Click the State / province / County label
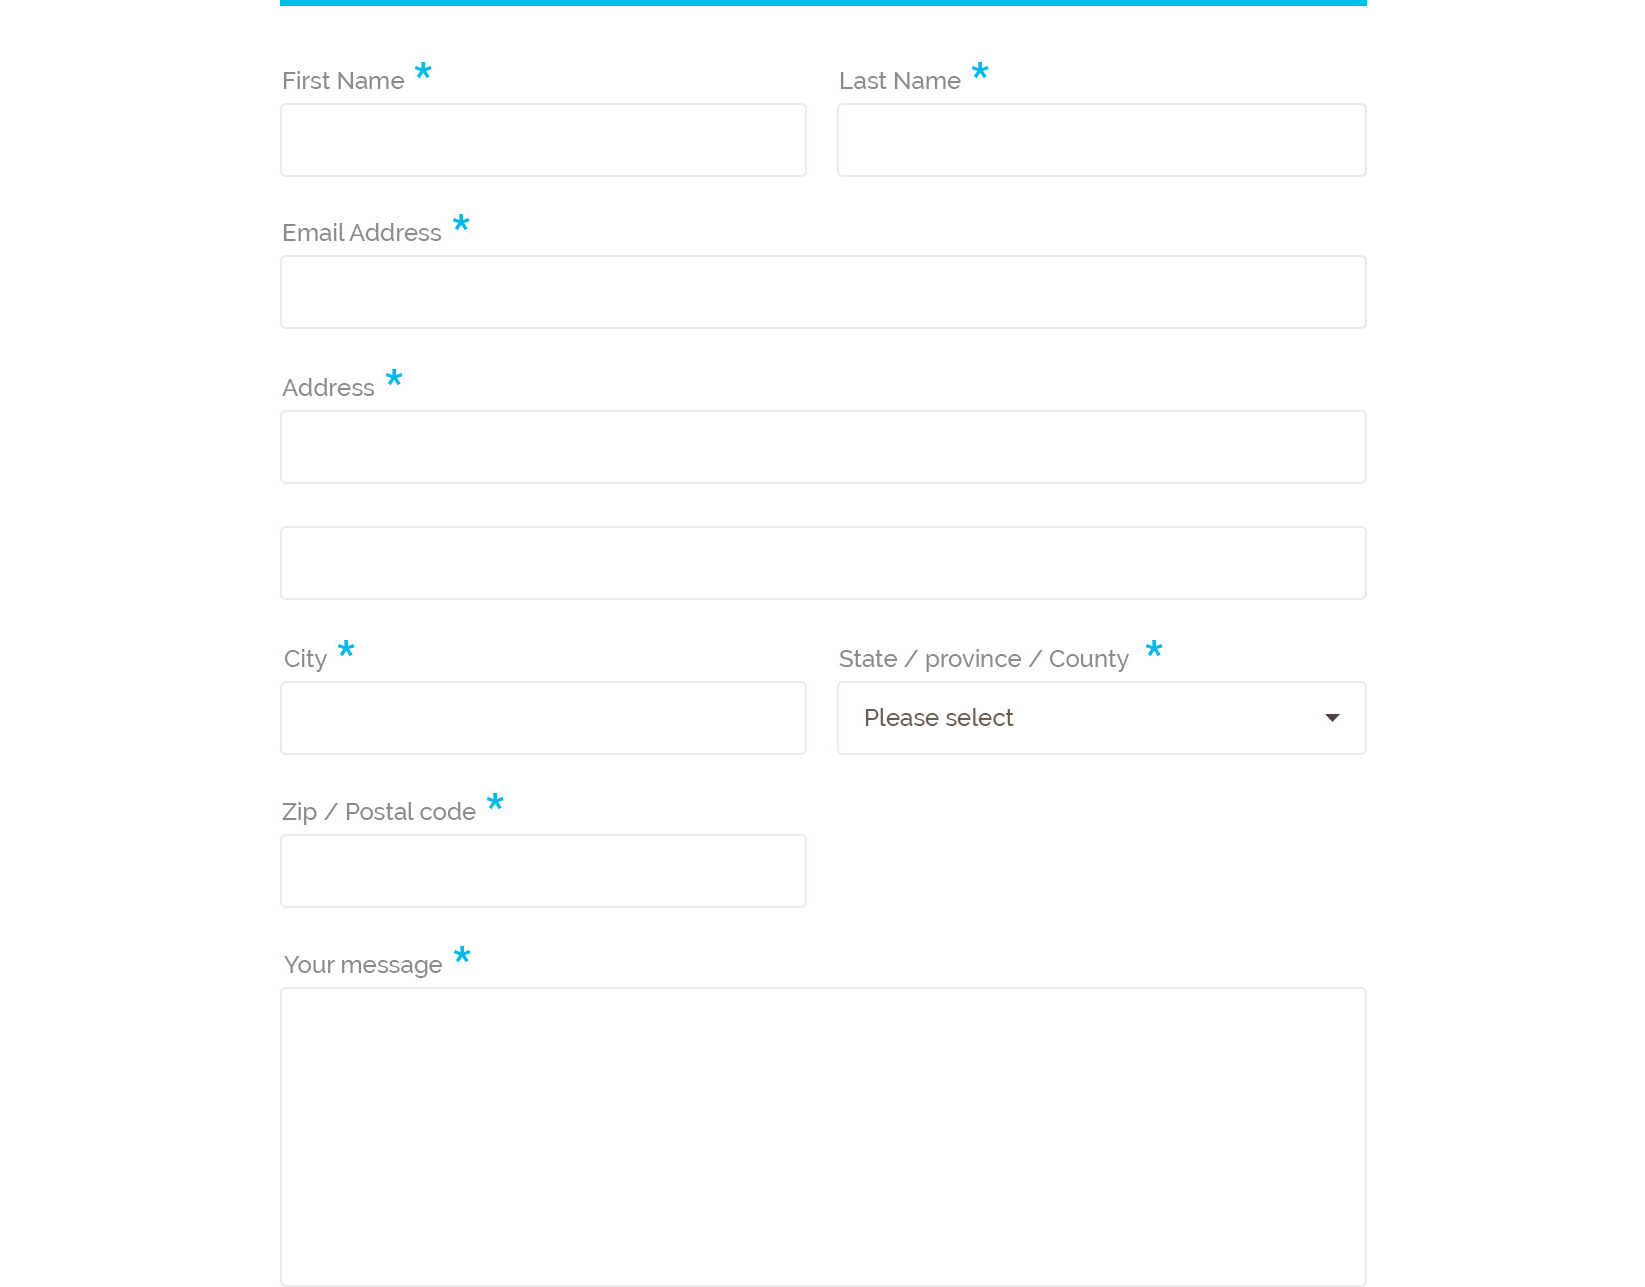This screenshot has width=1645, height=1287. [x=984, y=659]
